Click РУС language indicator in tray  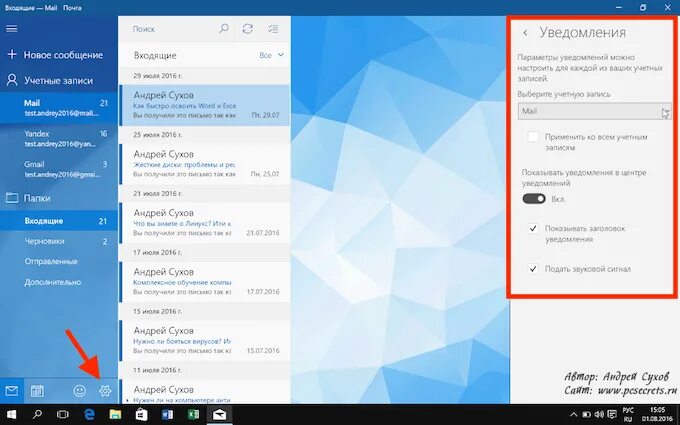pyautogui.click(x=628, y=415)
